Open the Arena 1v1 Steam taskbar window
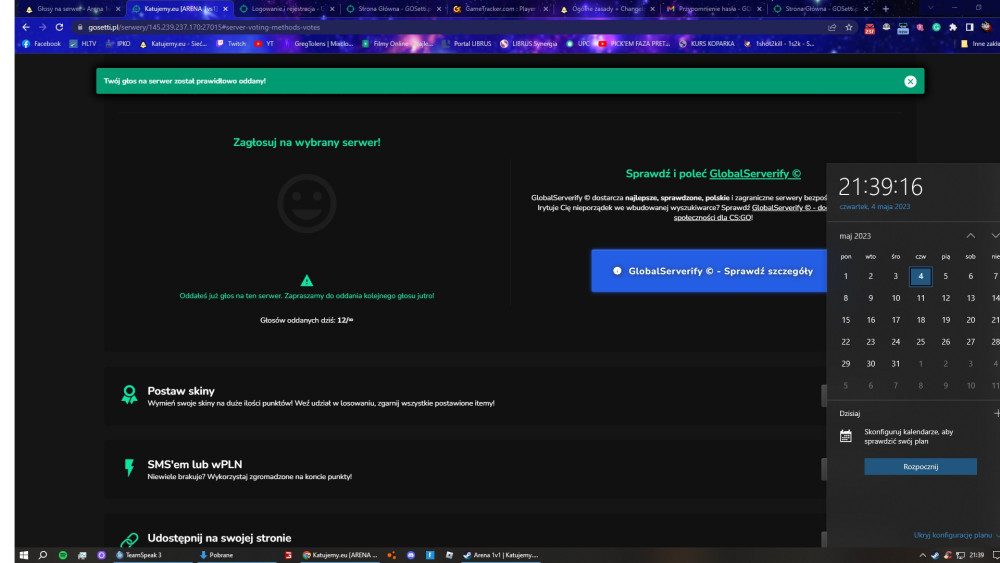Image resolution: width=1000 pixels, height=563 pixels. 501,555
